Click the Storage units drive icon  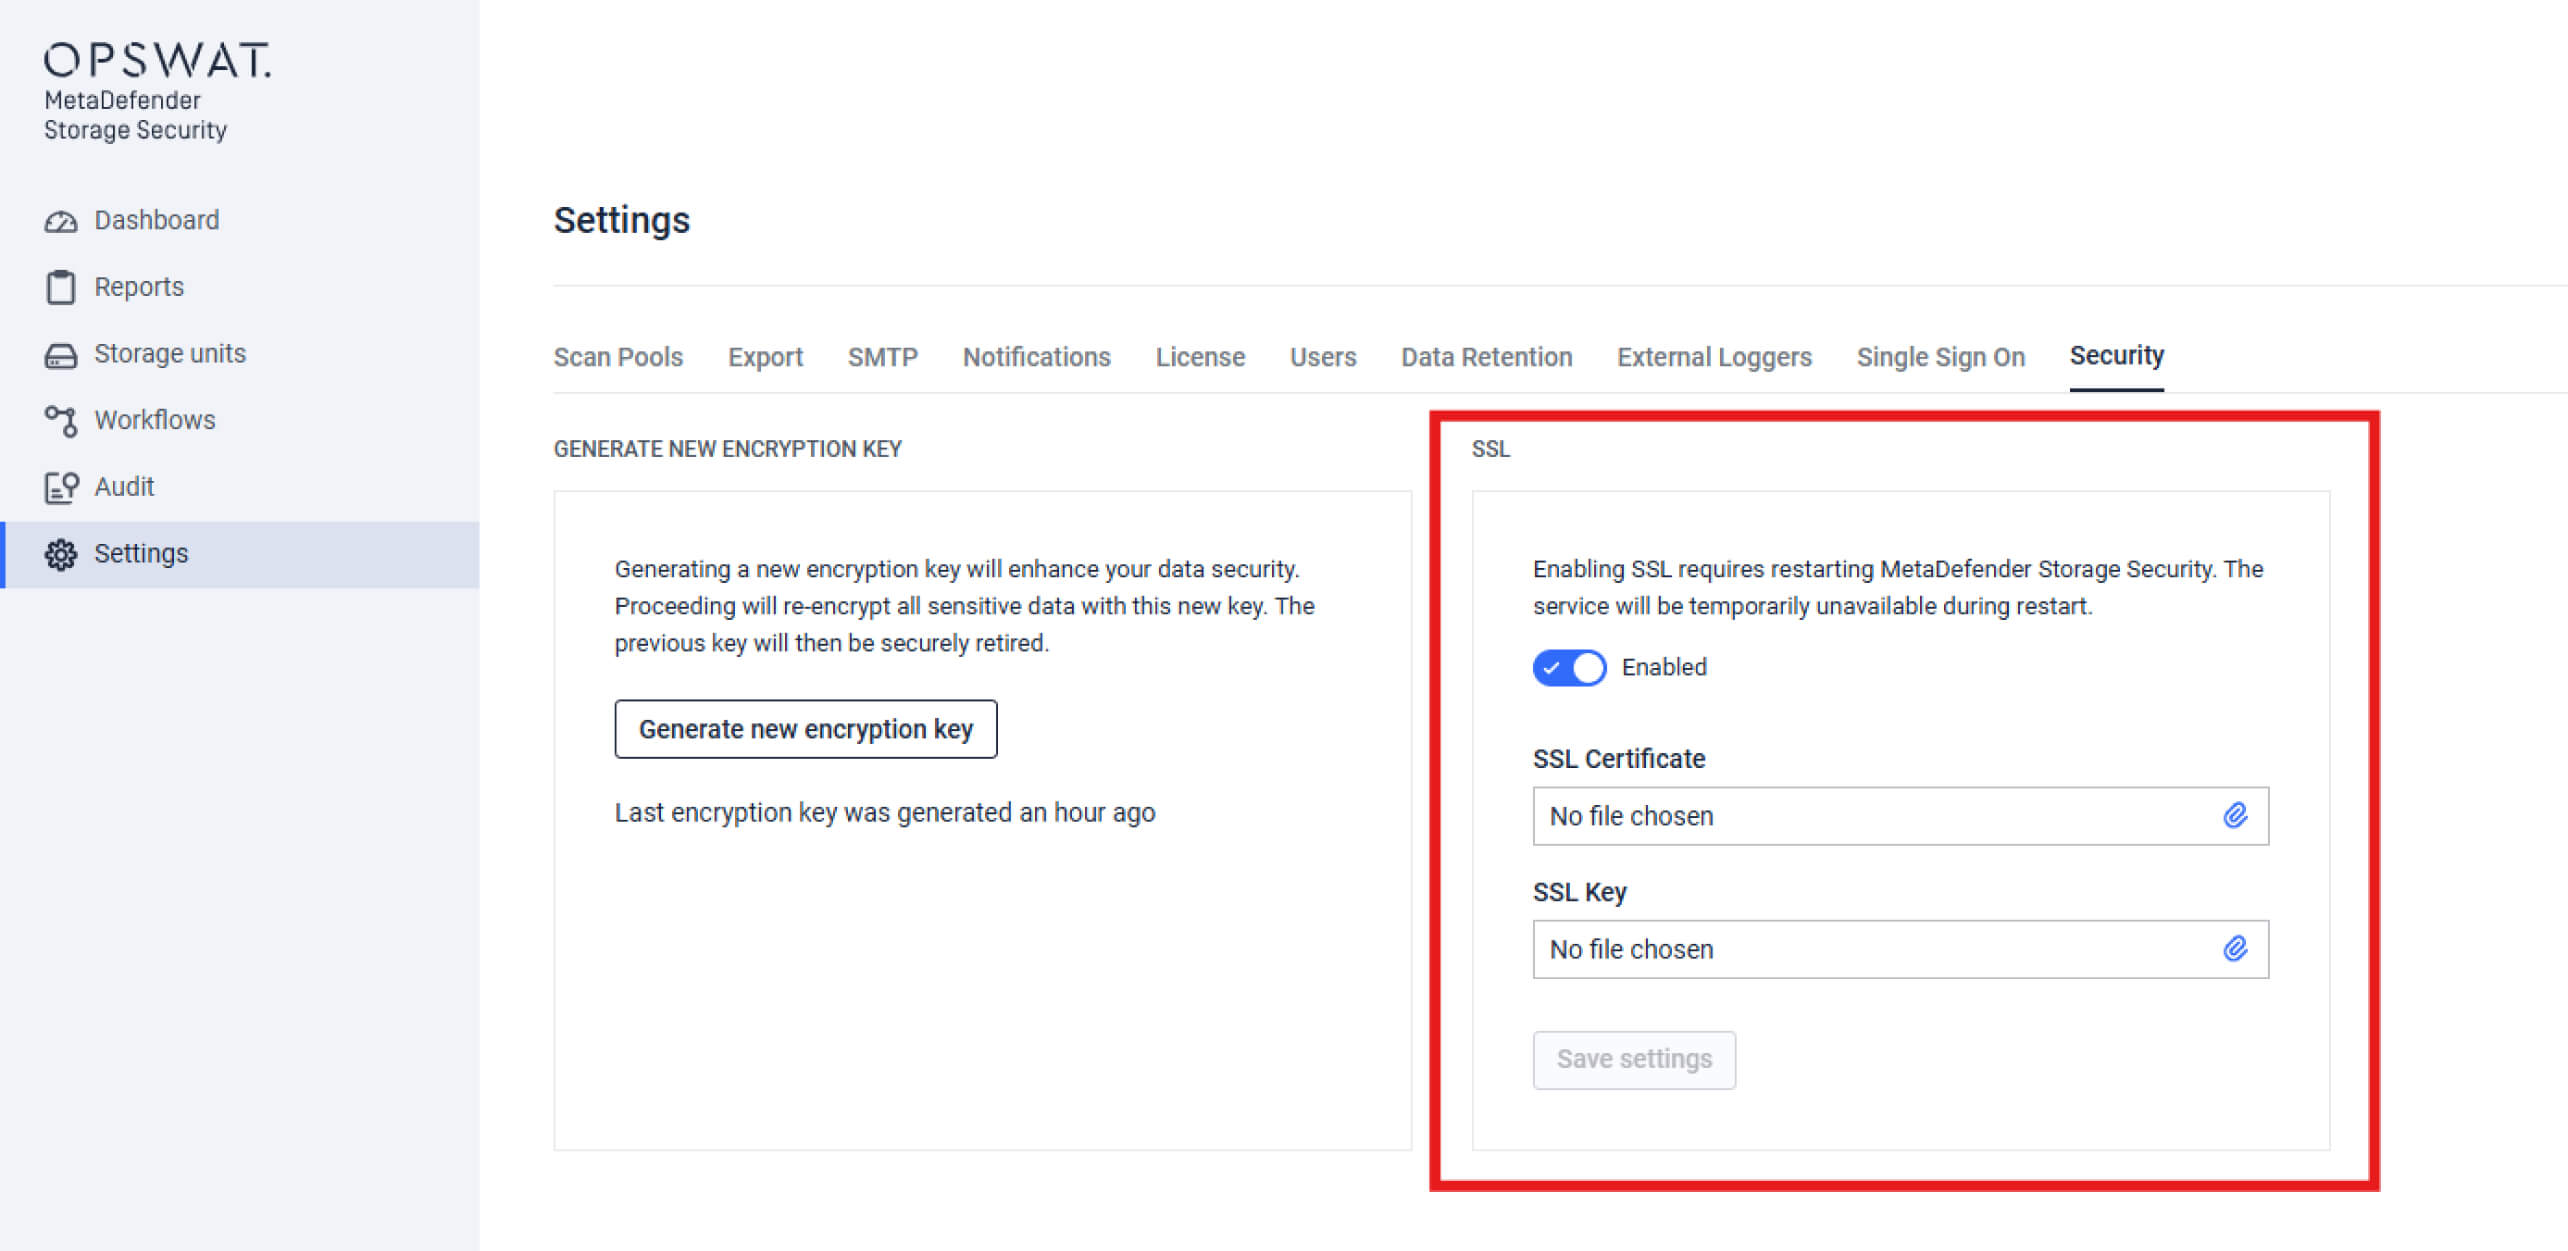coord(61,353)
